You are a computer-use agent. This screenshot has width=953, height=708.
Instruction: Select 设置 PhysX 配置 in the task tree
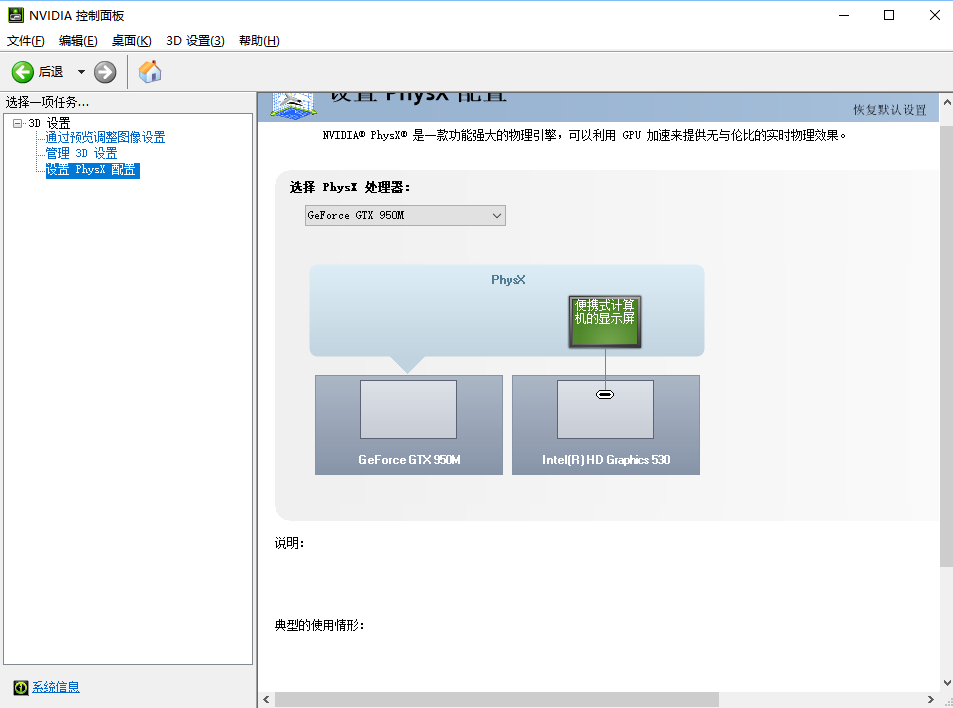pos(92,170)
